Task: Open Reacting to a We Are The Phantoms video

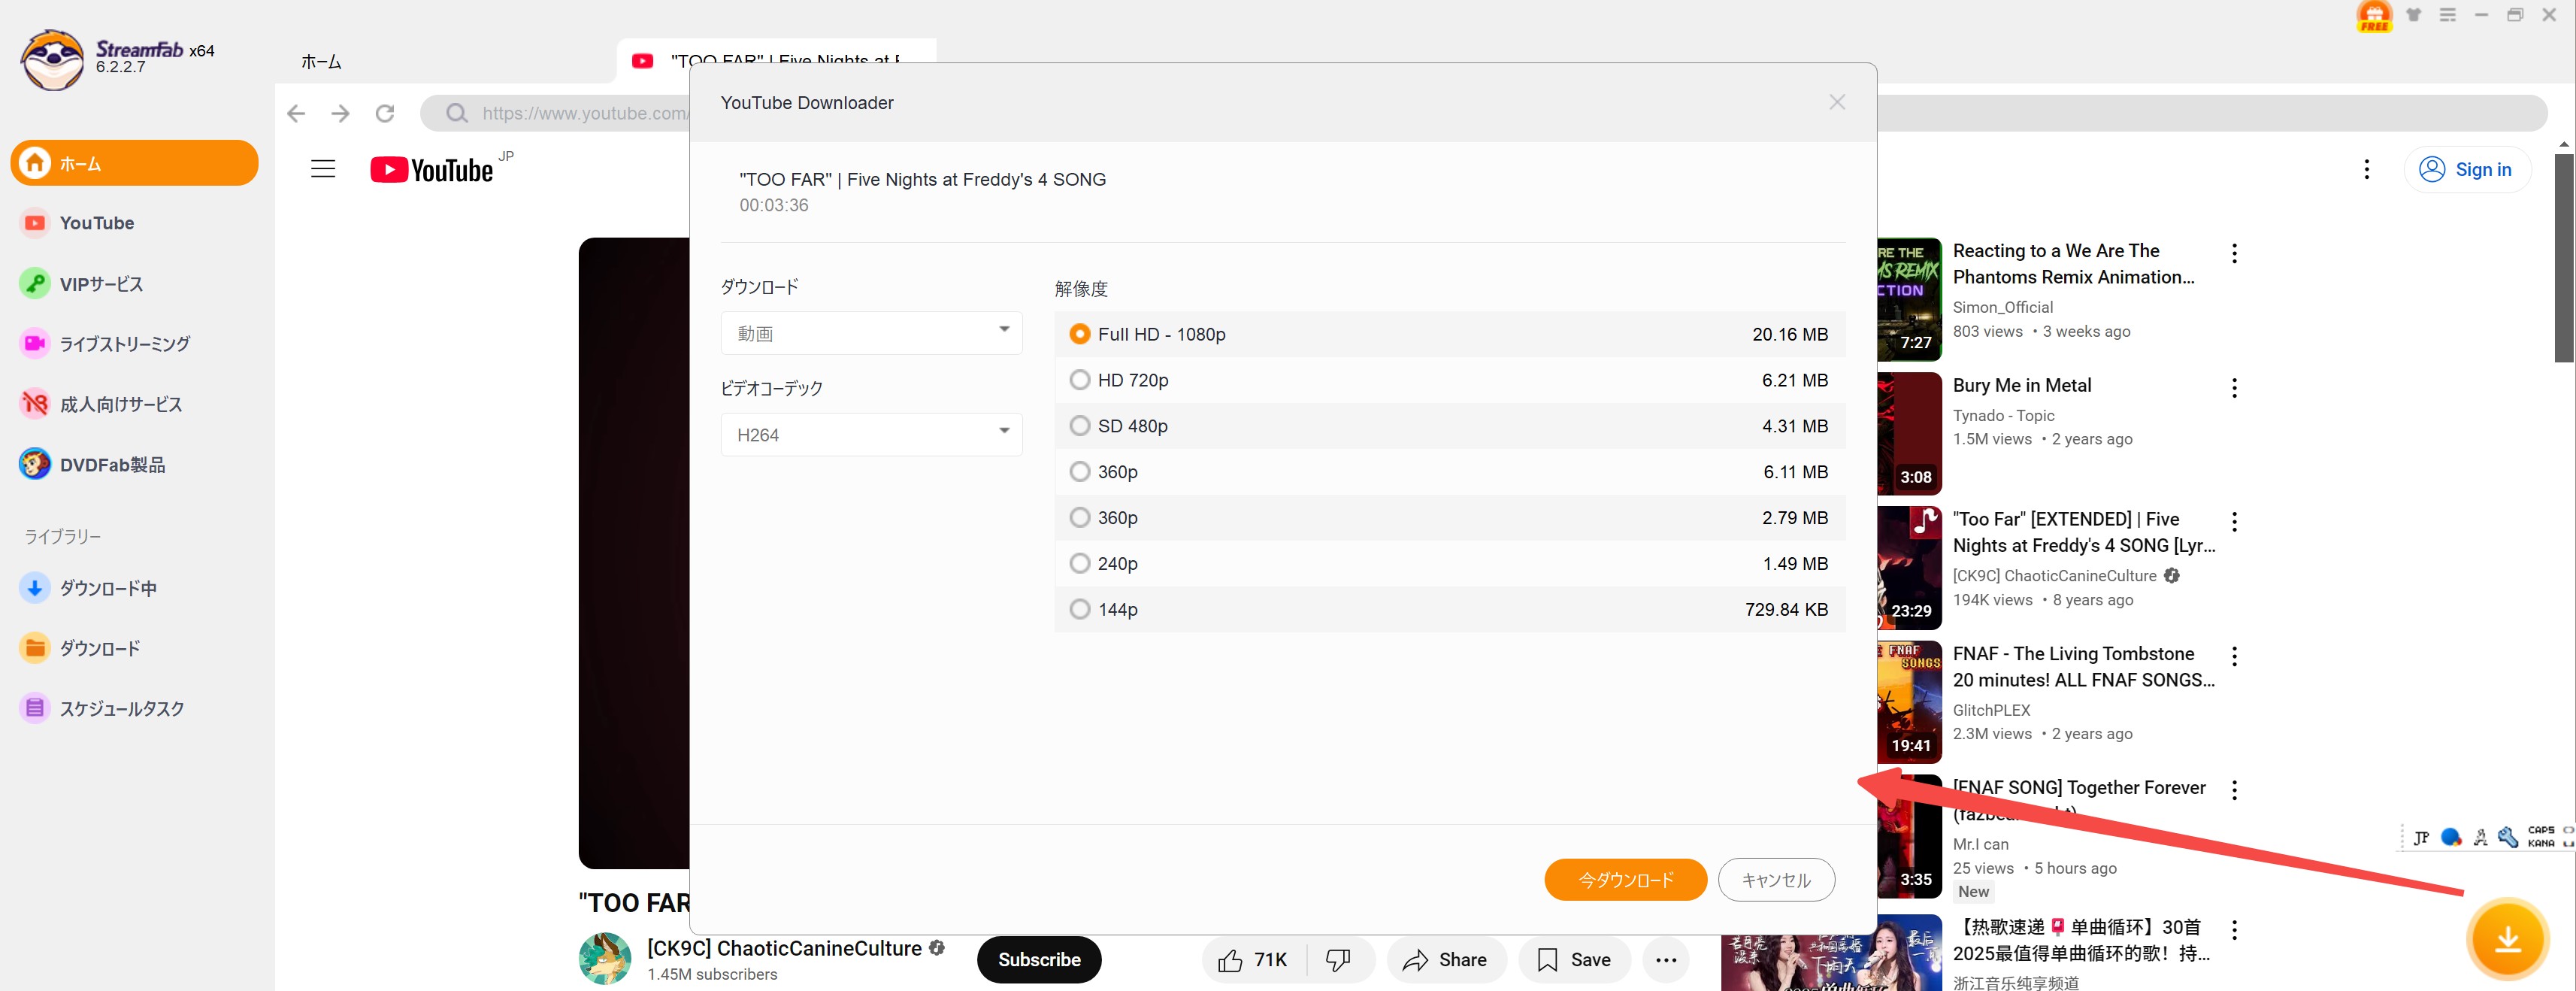Action: coord(2073,264)
